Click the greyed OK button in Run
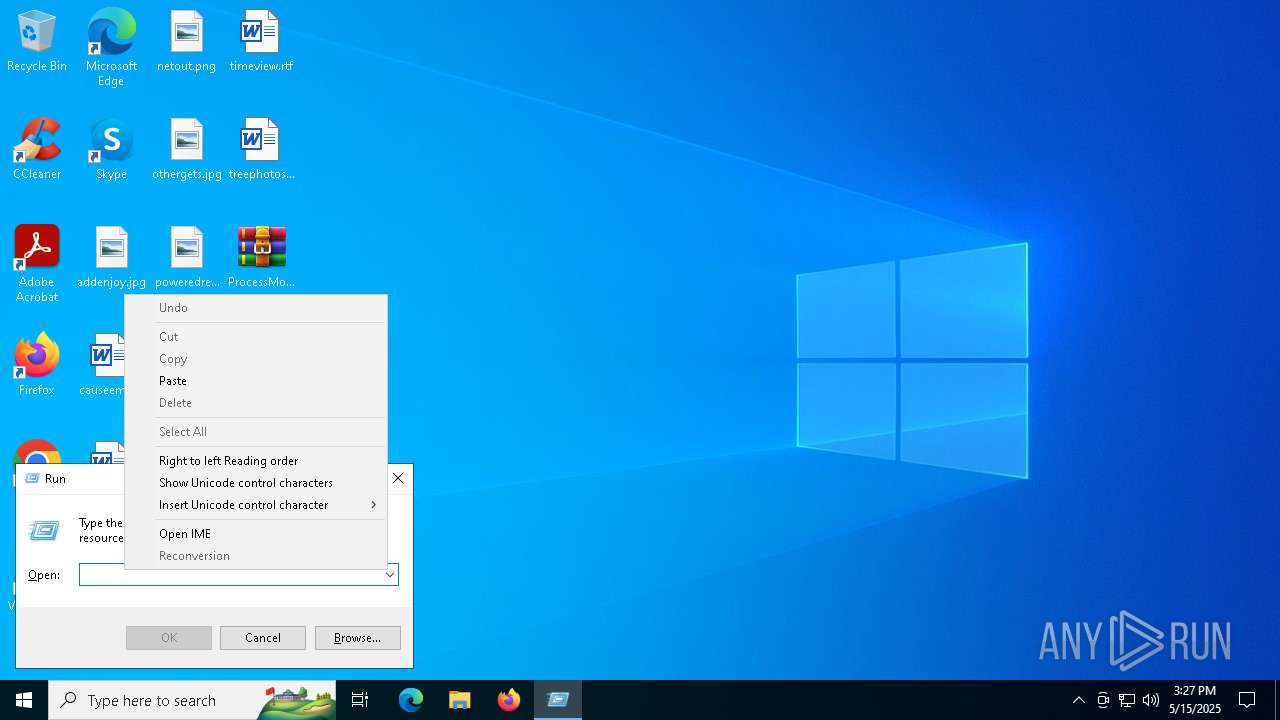The height and width of the screenshot is (720, 1280). pyautogui.click(x=169, y=638)
